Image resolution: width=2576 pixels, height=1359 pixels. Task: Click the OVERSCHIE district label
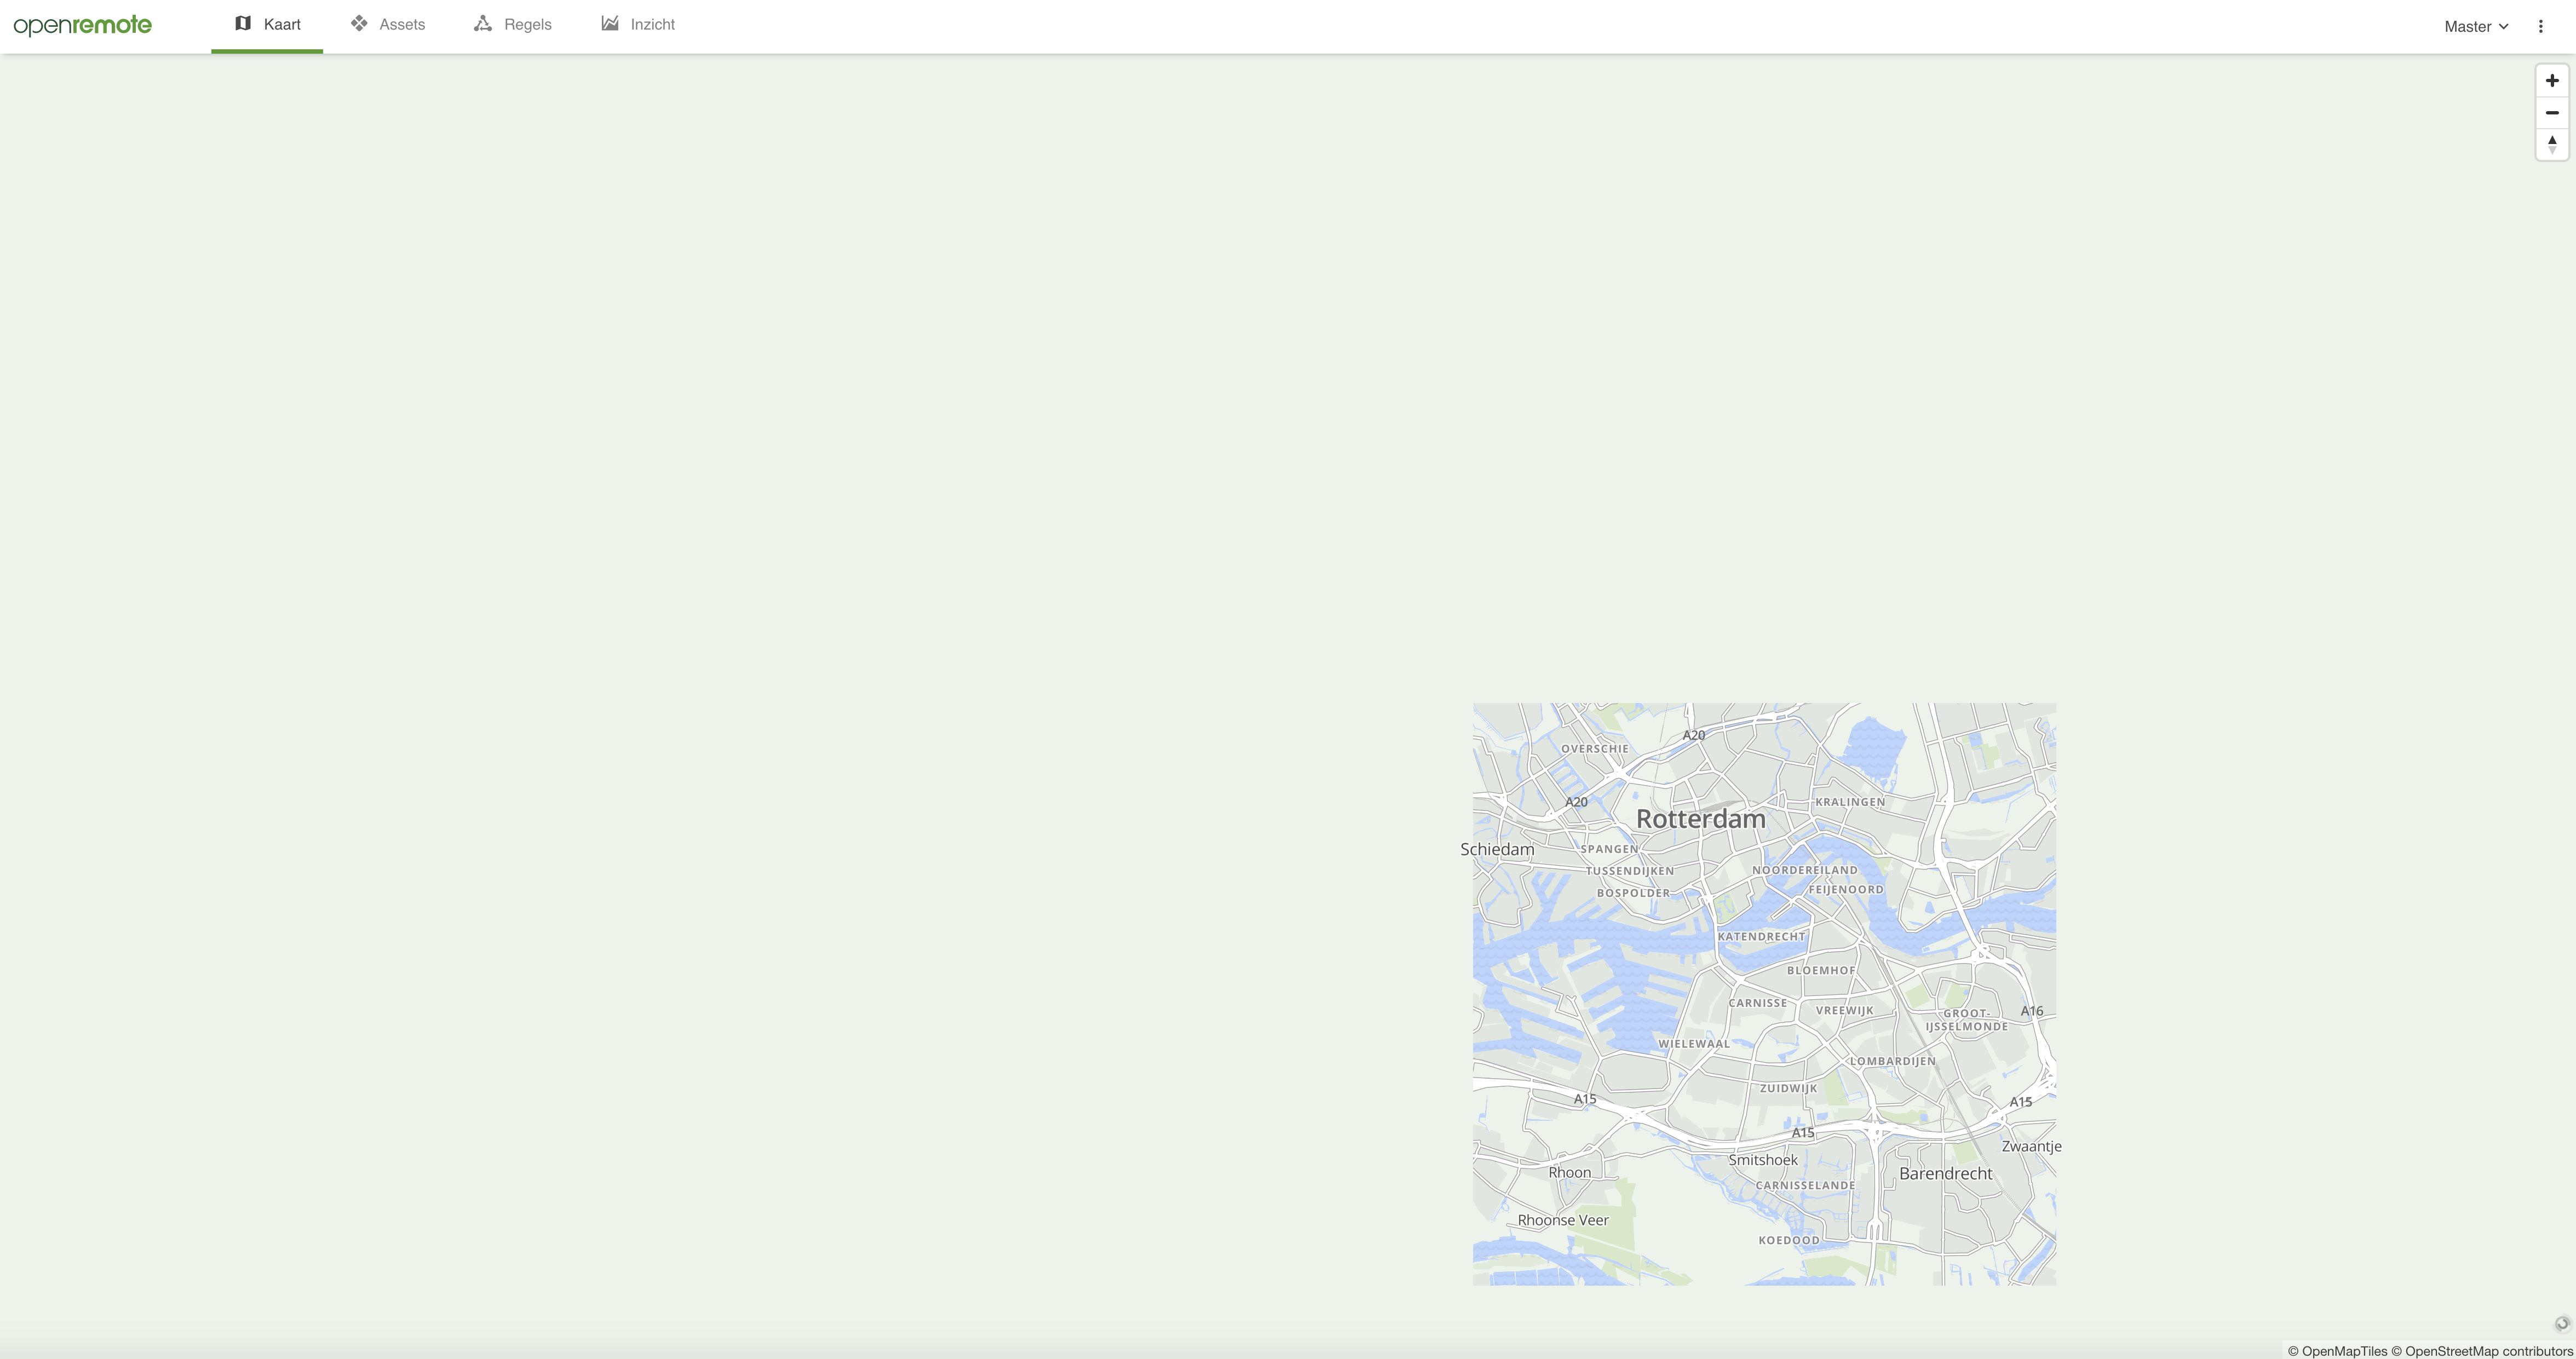(x=1595, y=749)
